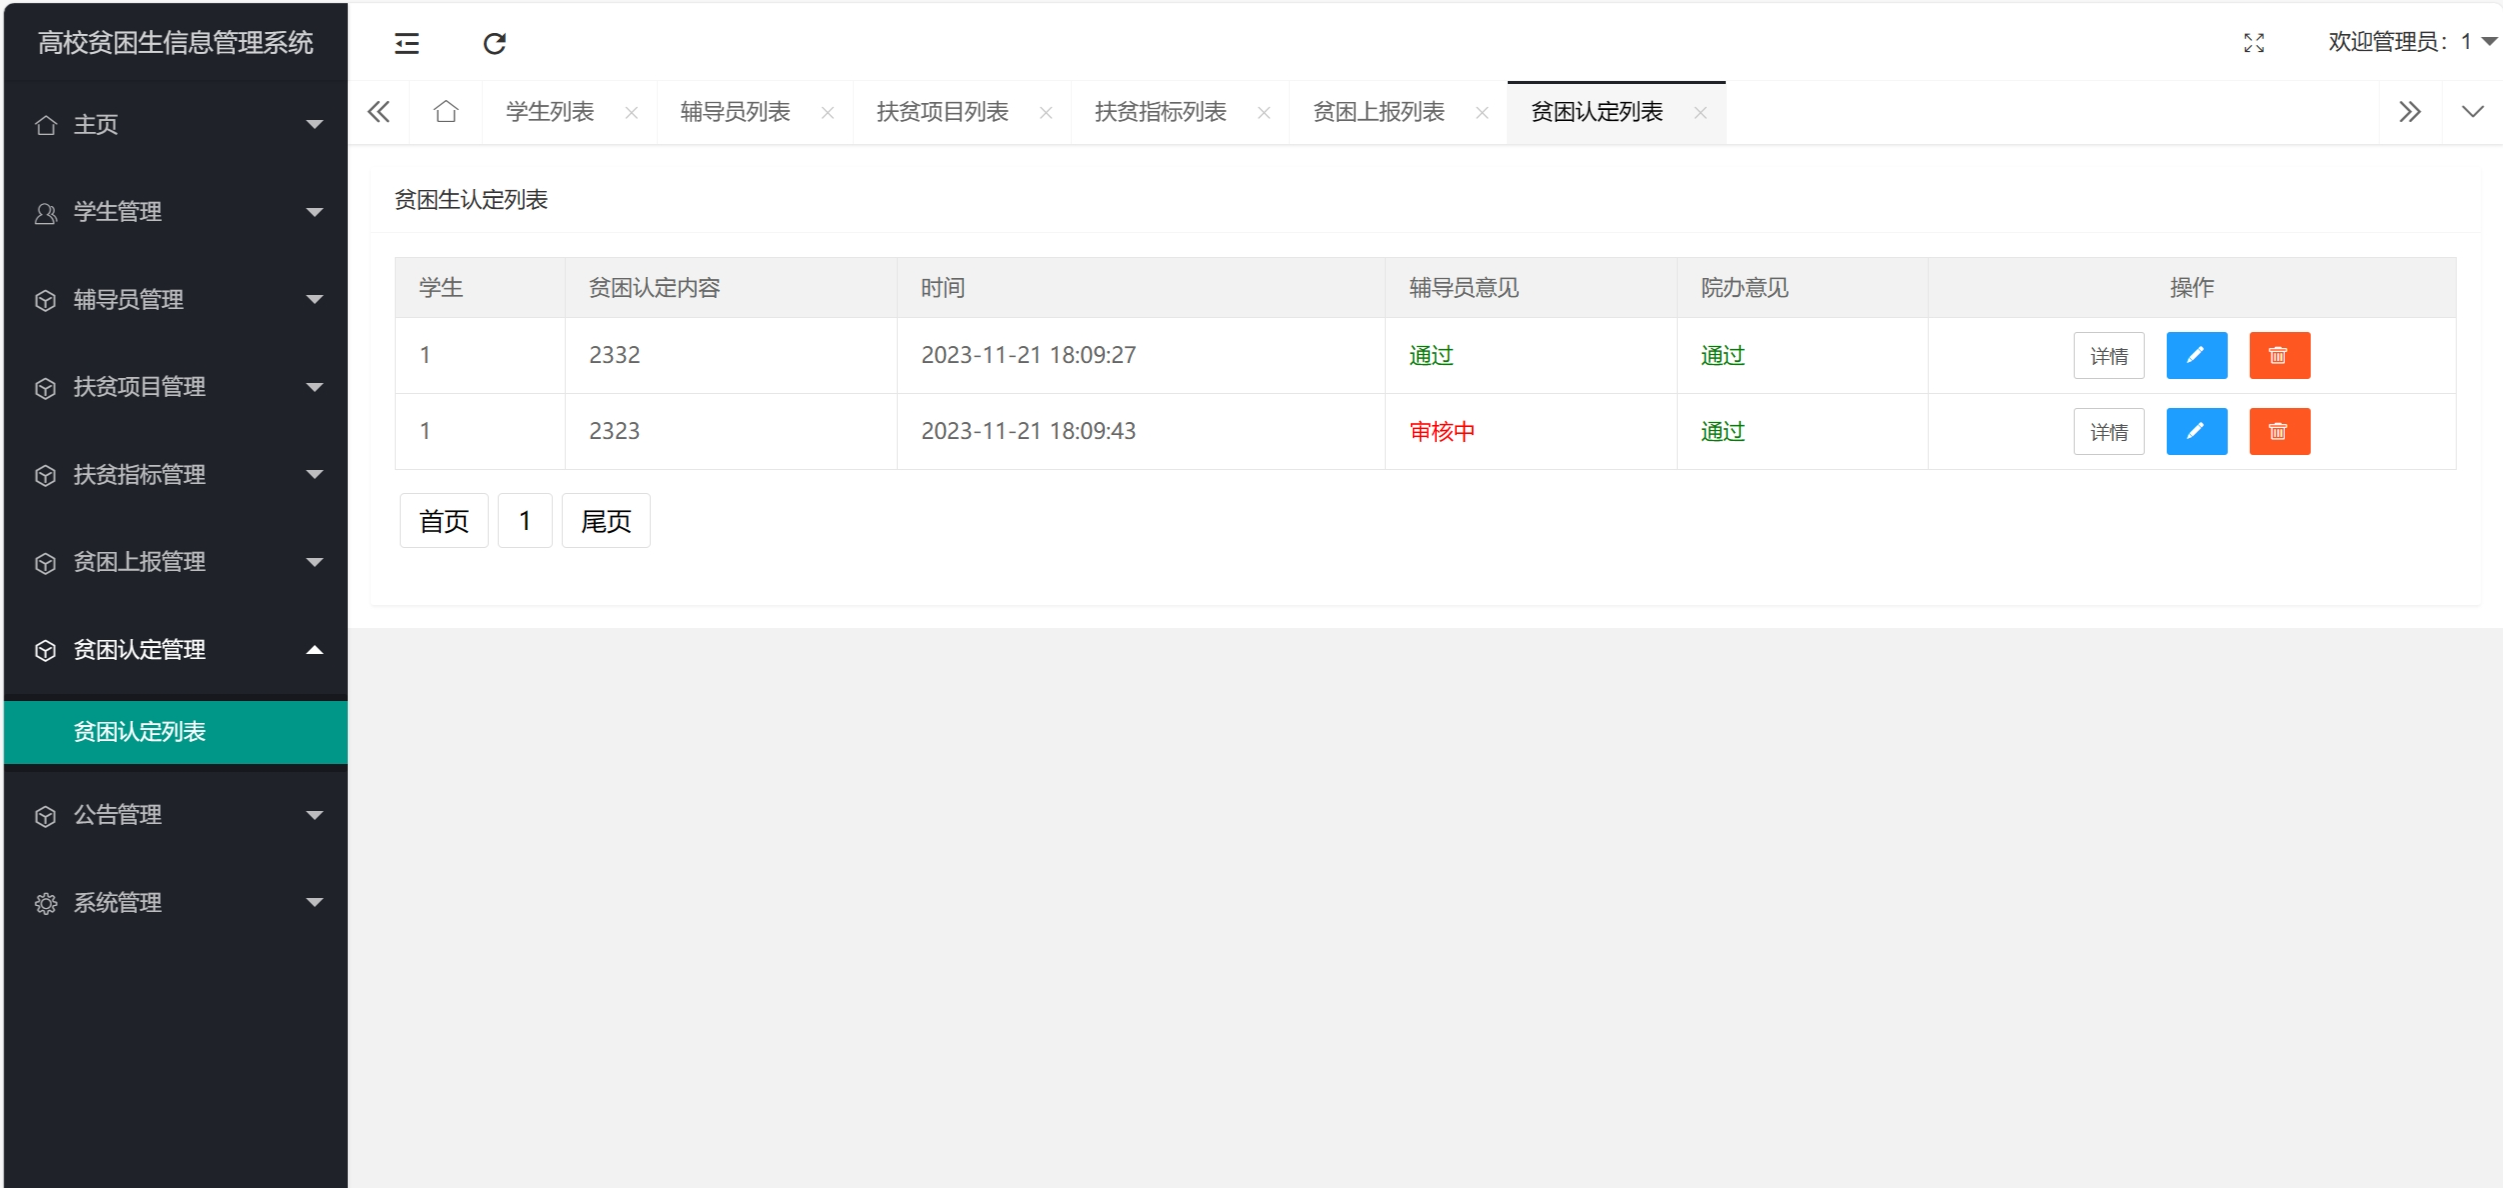
Task: Click blue edit icon for record 2323
Action: [x=2196, y=431]
